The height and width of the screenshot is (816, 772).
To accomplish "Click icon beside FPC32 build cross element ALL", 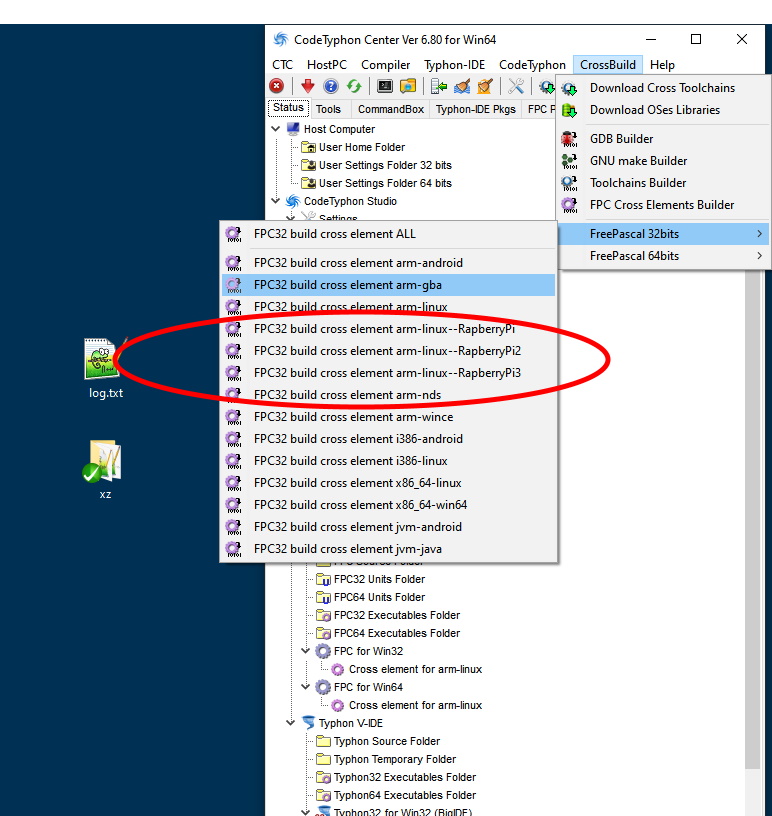I will point(233,234).
